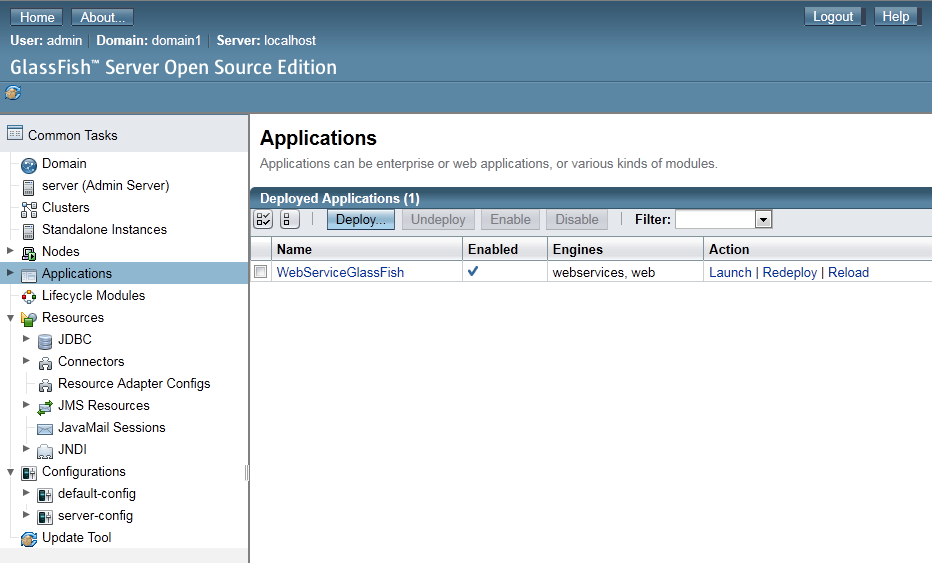Click the Enabled column header
Screen dimensions: 932x563
(505, 249)
